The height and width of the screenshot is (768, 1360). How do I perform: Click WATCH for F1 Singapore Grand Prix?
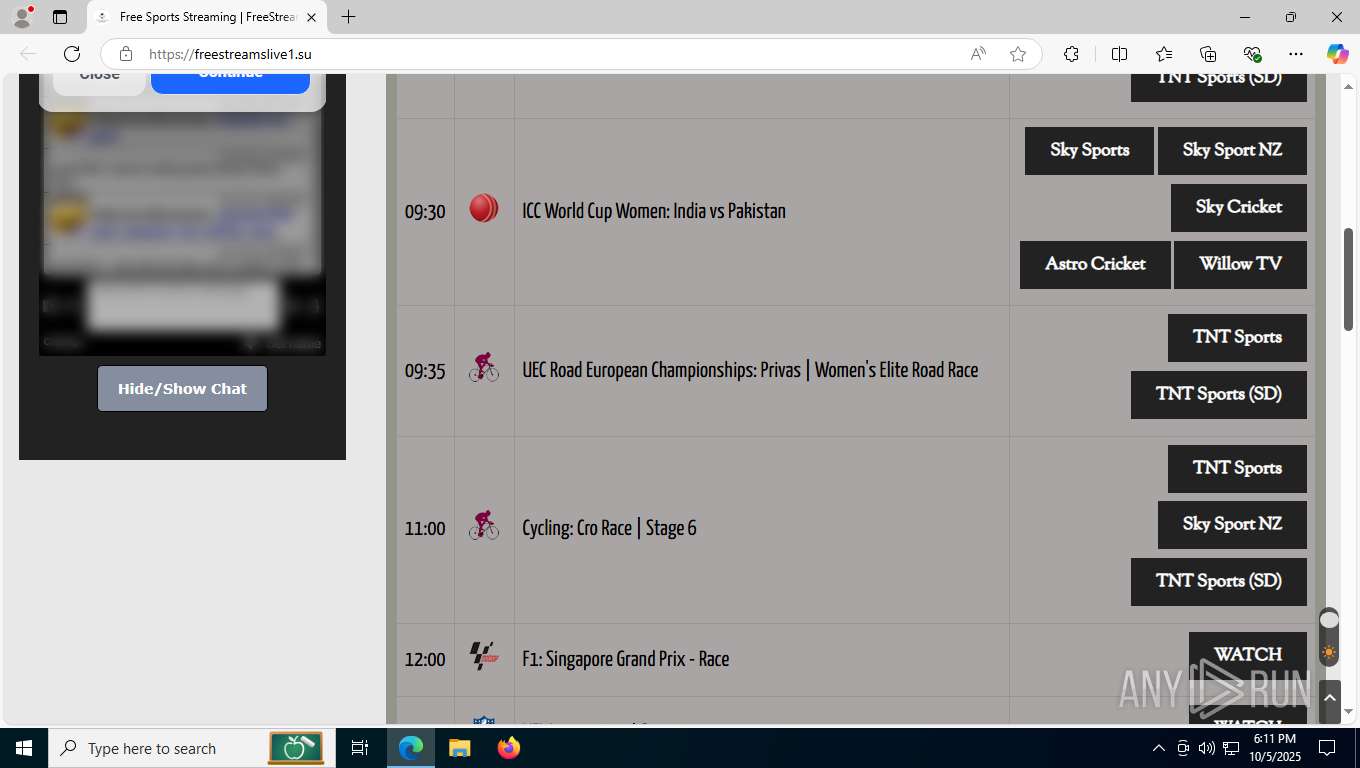point(1248,655)
